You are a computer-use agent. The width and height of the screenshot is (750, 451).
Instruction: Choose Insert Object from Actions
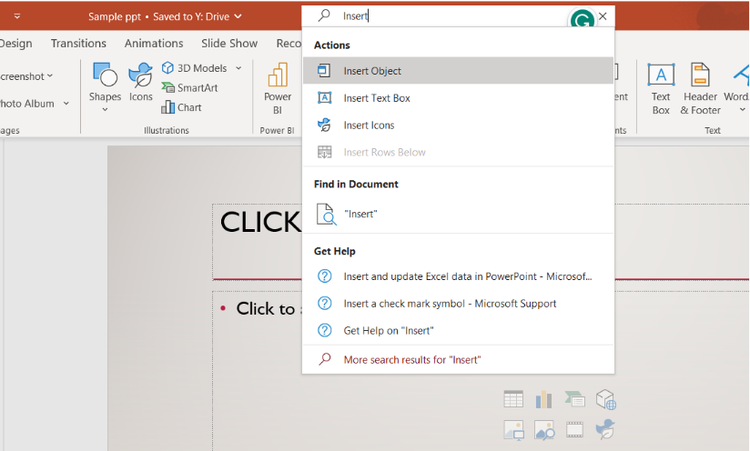pos(458,71)
